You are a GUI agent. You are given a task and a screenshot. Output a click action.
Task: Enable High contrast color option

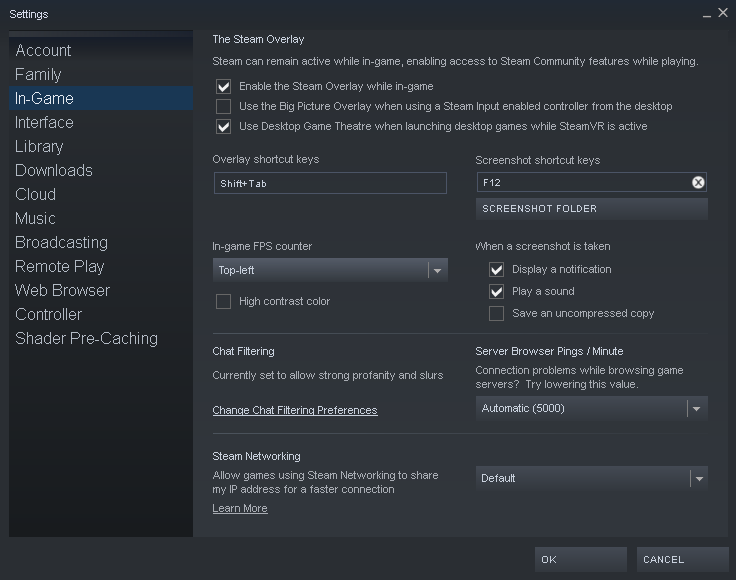coord(224,301)
